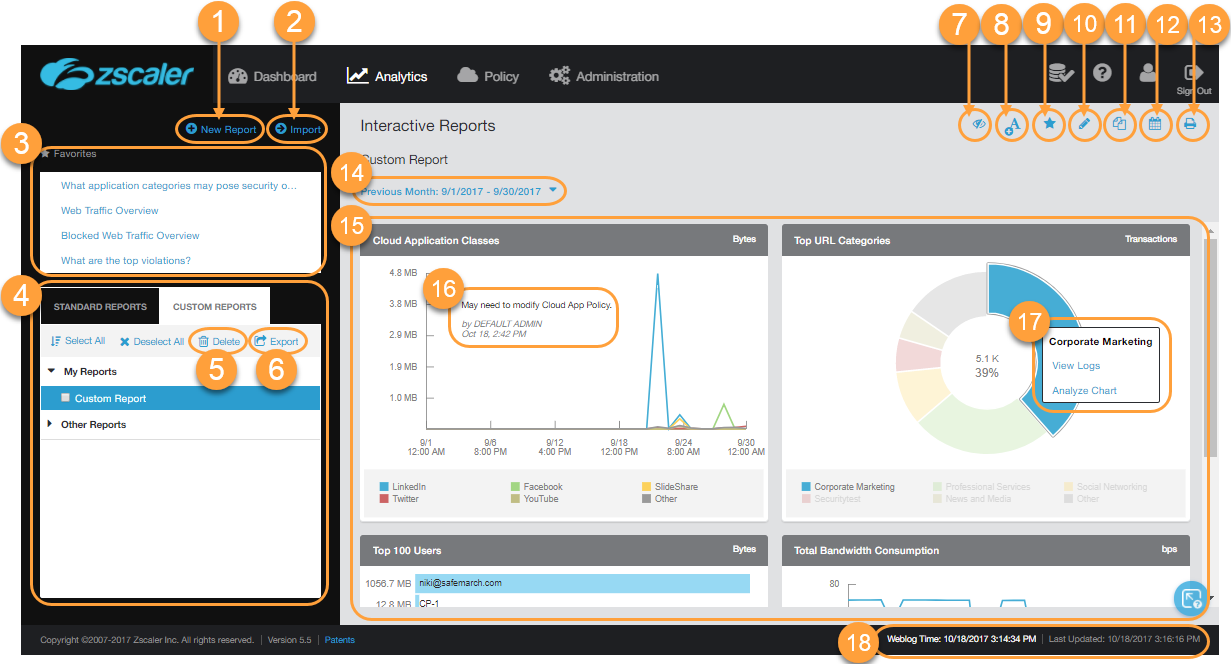The image size is (1231, 664).
Task: Print the report using the printer icon
Action: click(1192, 125)
